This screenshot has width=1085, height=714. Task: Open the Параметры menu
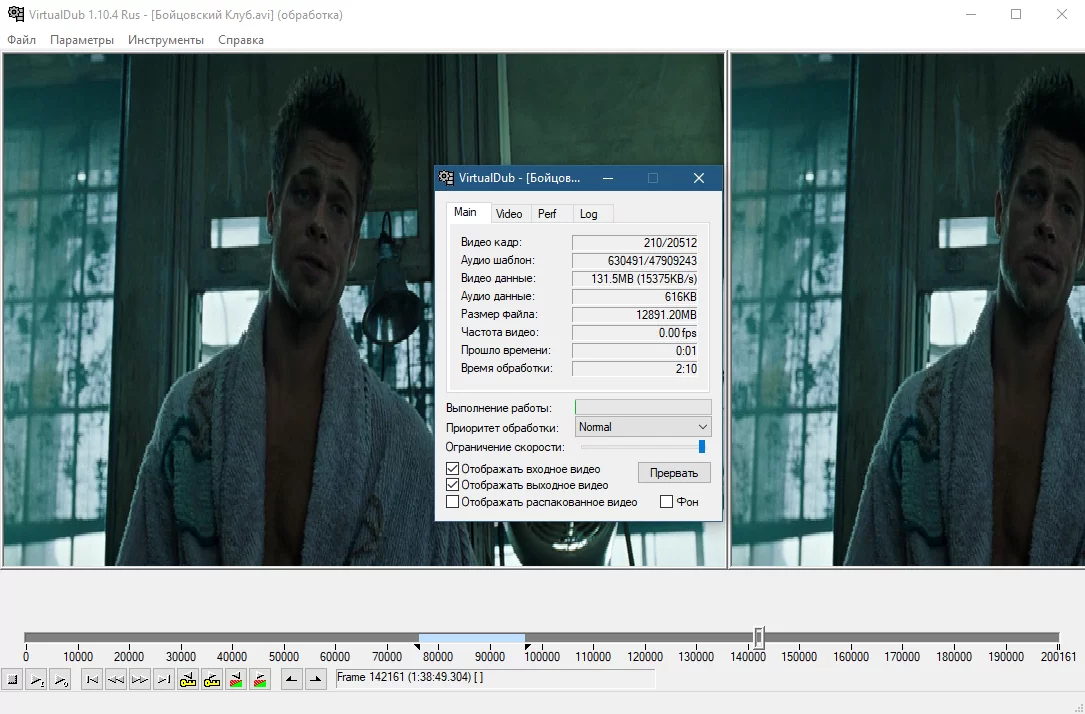click(82, 39)
